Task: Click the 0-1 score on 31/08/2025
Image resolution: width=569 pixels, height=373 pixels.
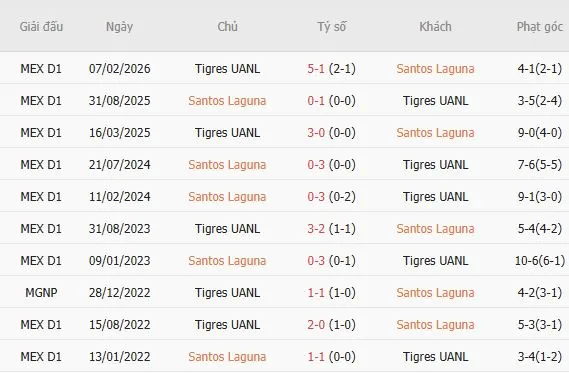Action: coord(316,101)
